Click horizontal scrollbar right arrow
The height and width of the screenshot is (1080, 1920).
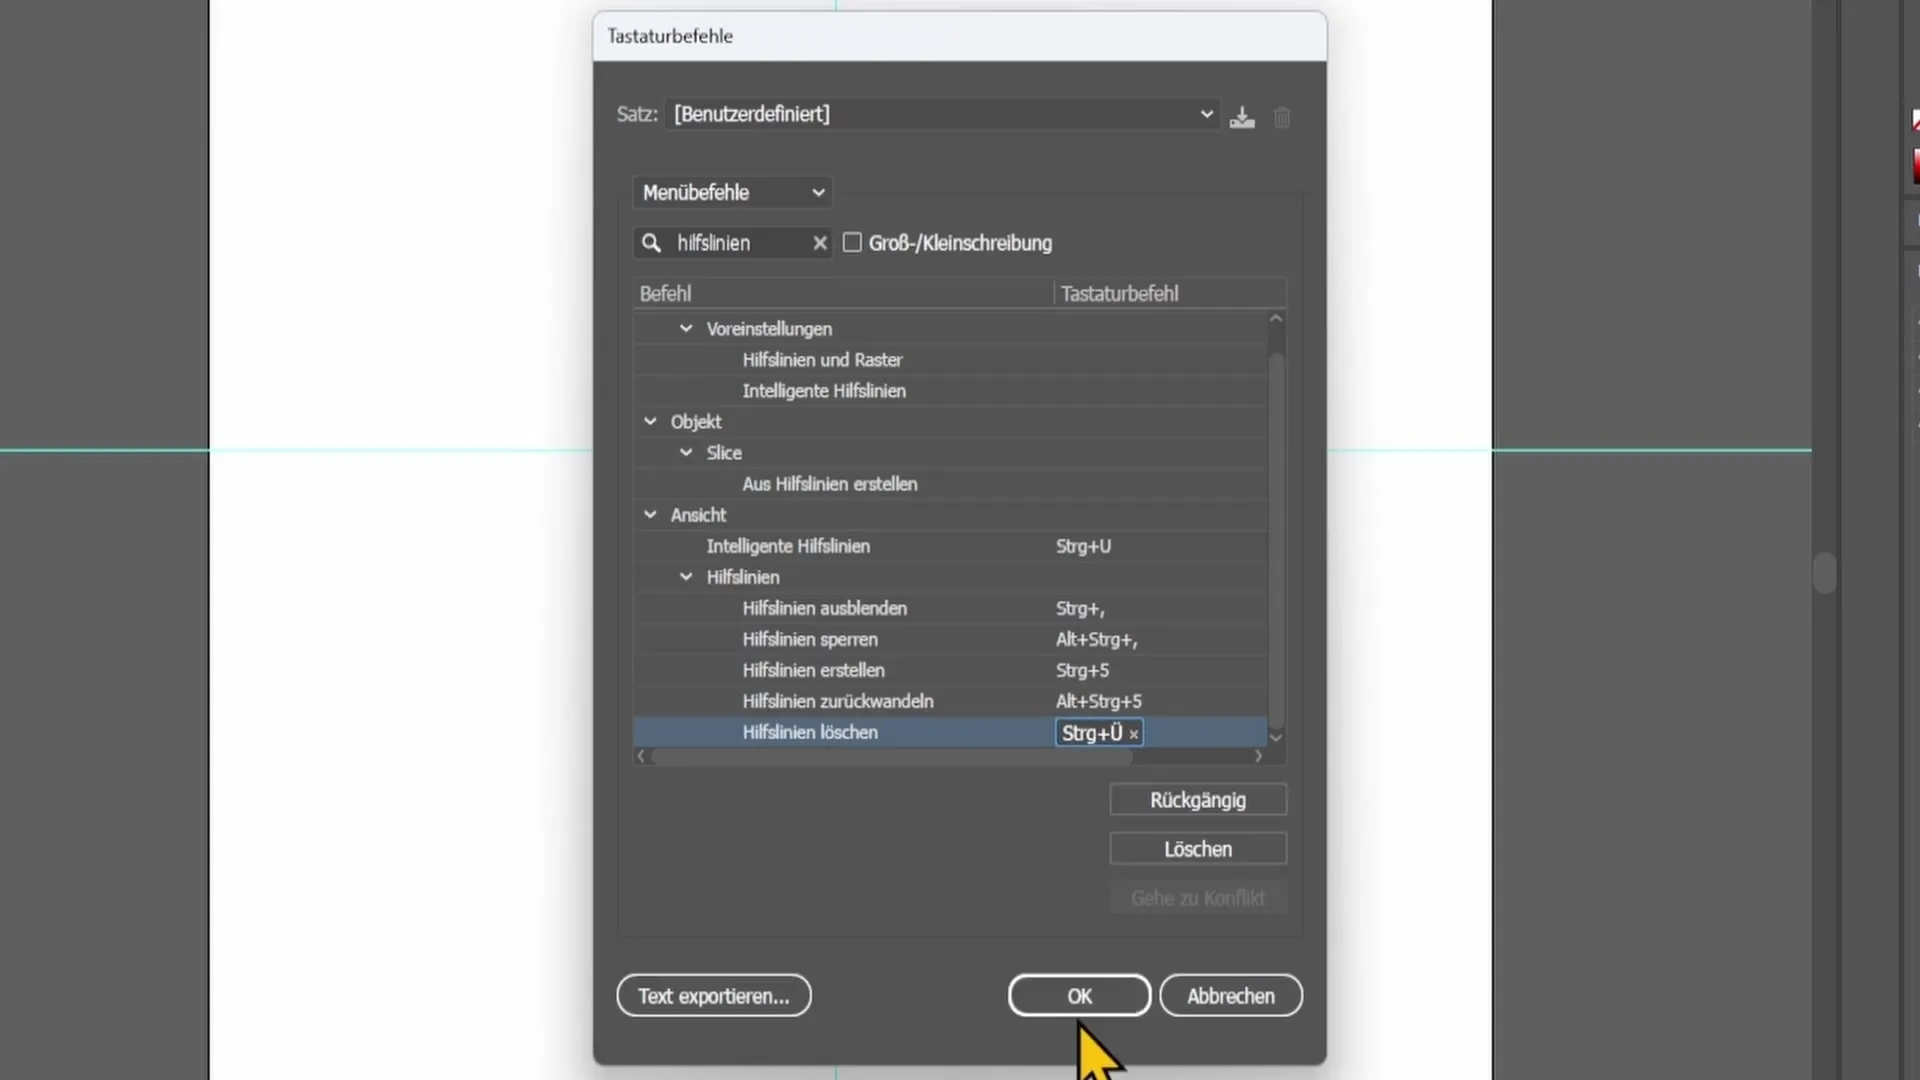[x=1258, y=756]
